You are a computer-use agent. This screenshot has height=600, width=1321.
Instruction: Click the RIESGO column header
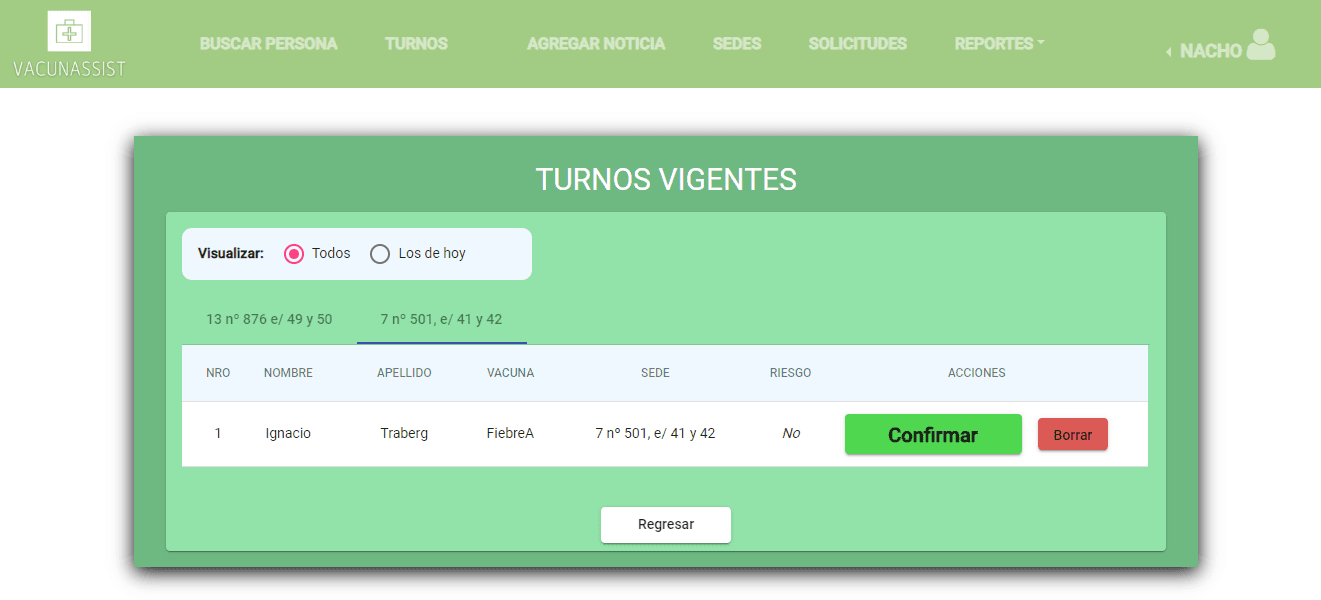790,373
